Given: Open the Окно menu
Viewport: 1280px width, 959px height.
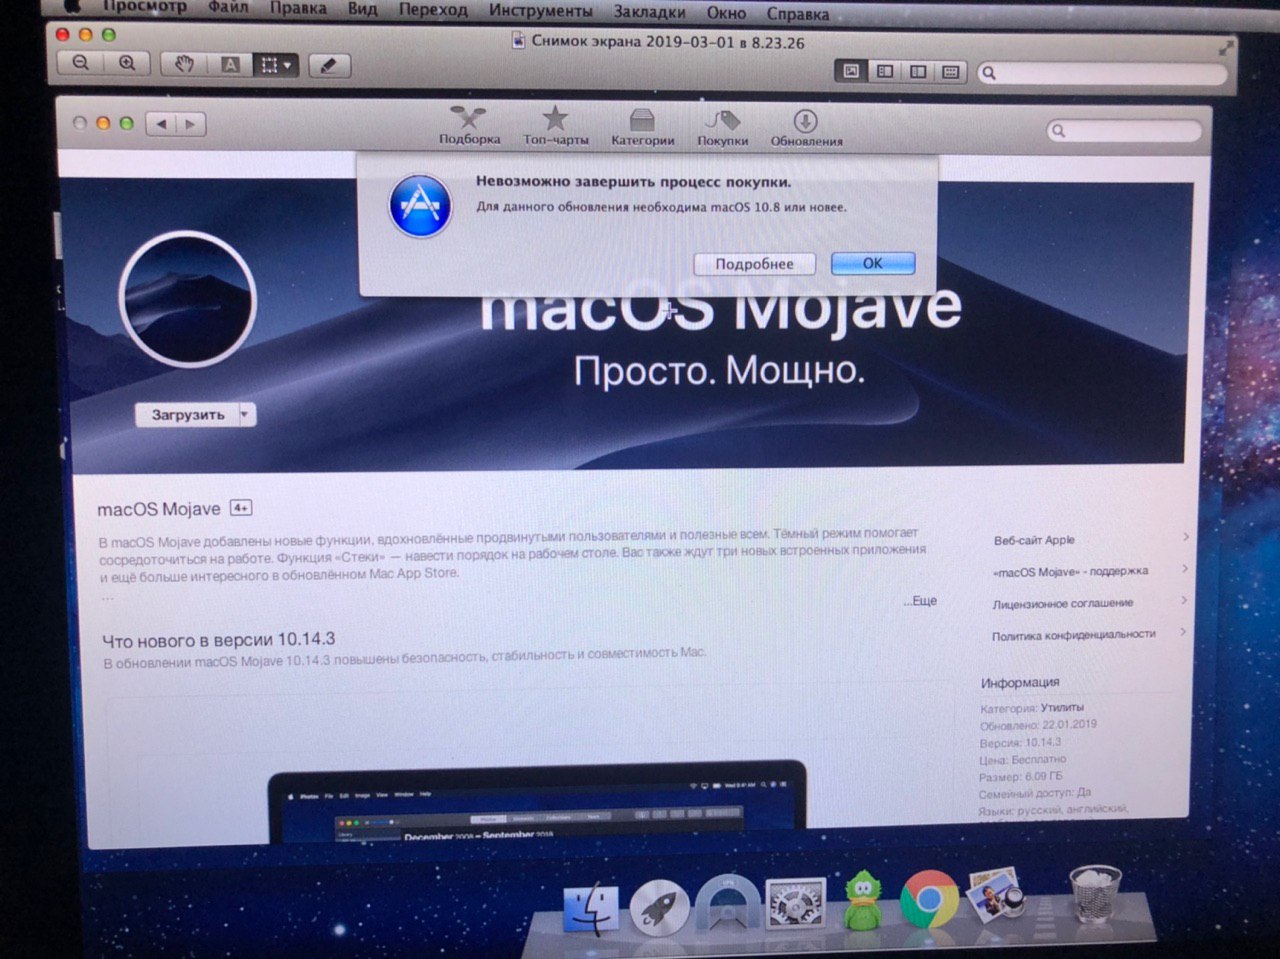Looking at the screenshot, I should tap(726, 13).
